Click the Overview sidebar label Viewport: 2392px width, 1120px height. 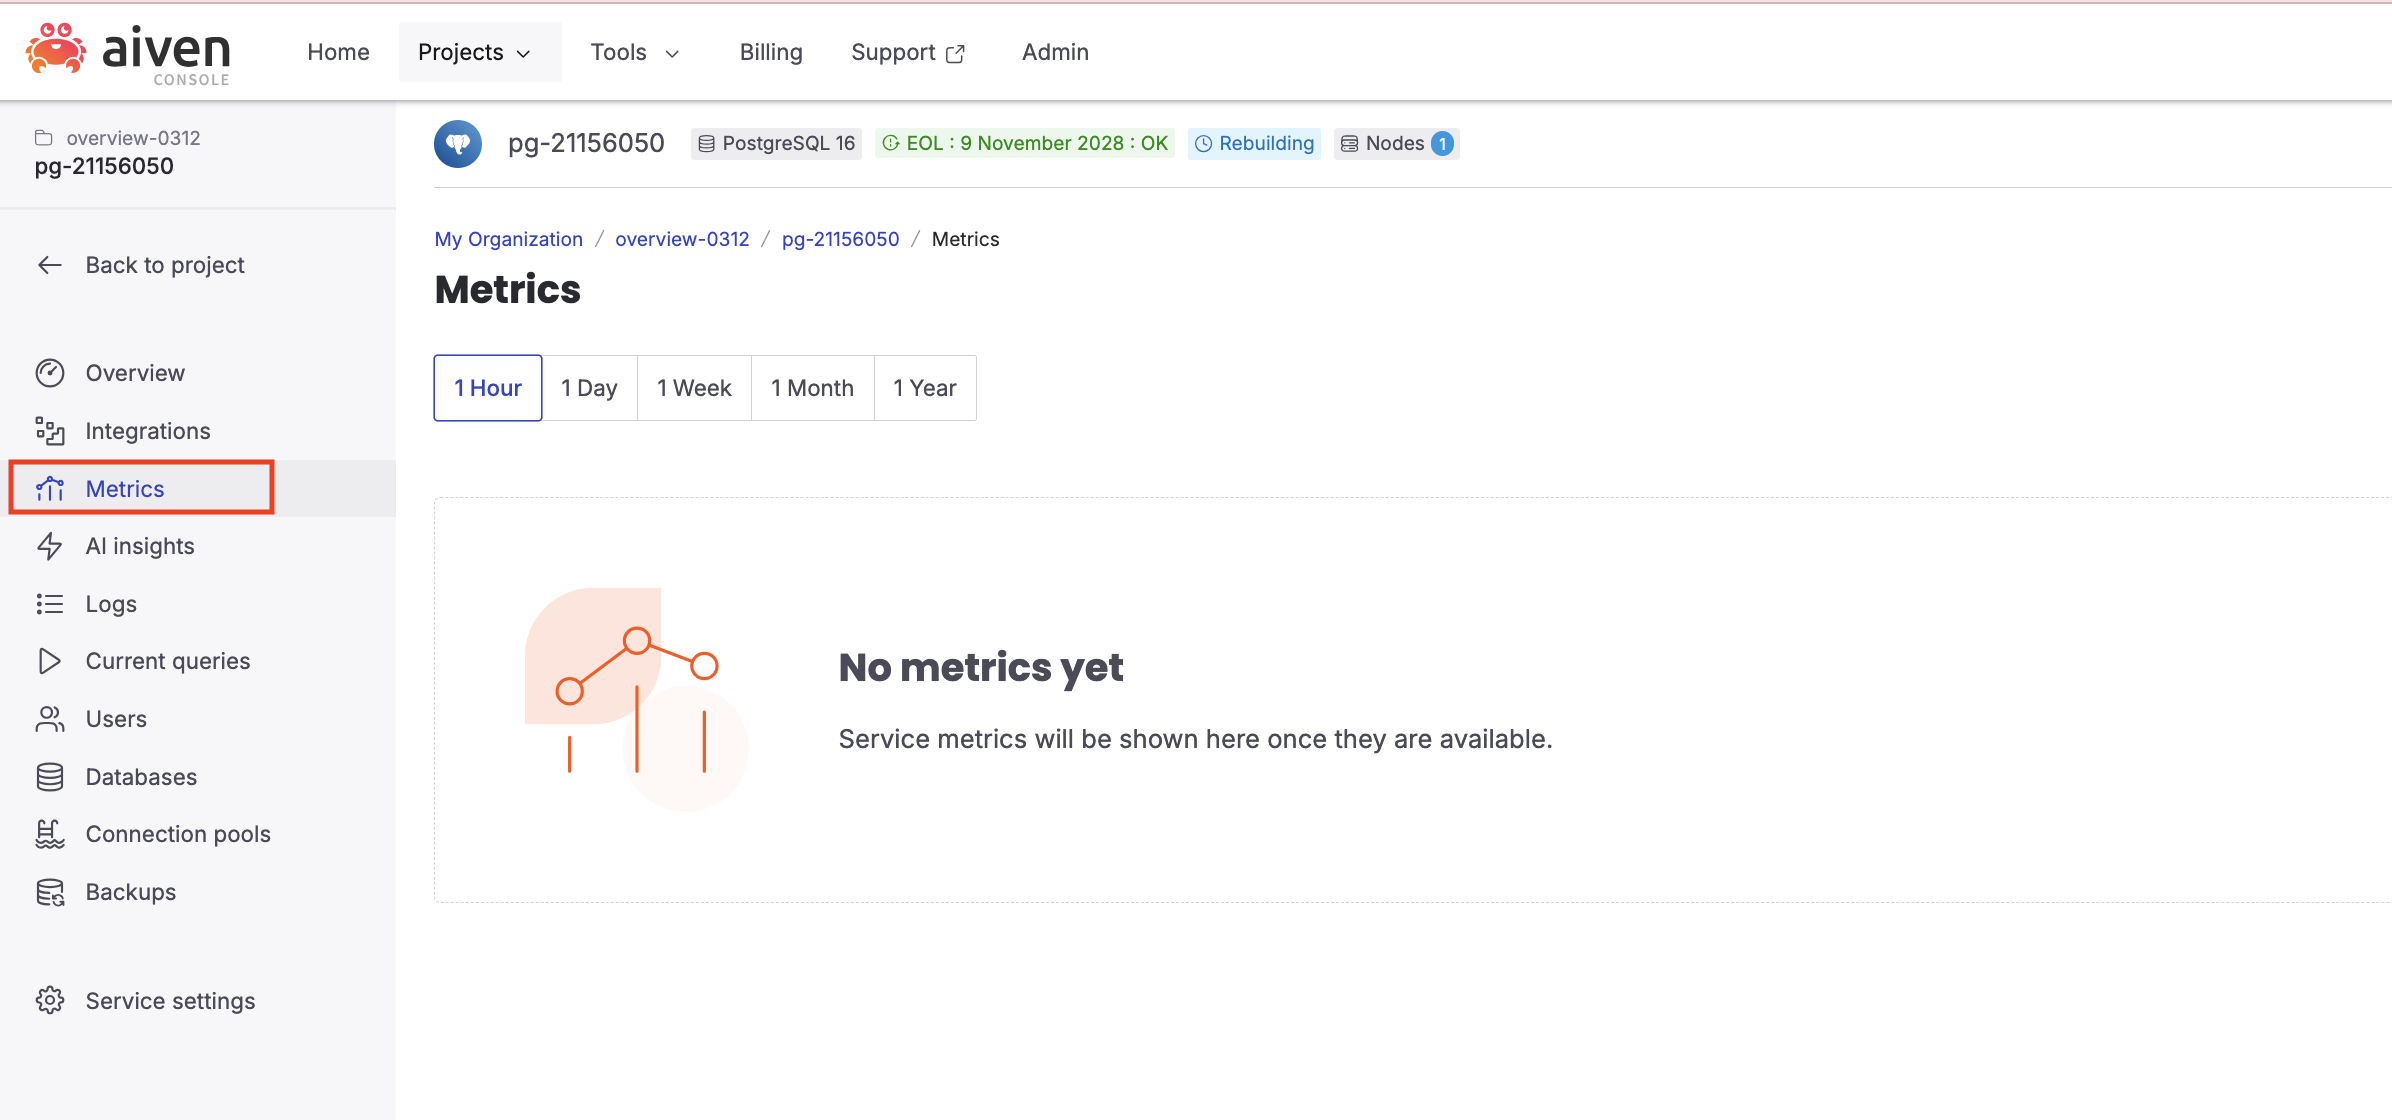coord(135,373)
